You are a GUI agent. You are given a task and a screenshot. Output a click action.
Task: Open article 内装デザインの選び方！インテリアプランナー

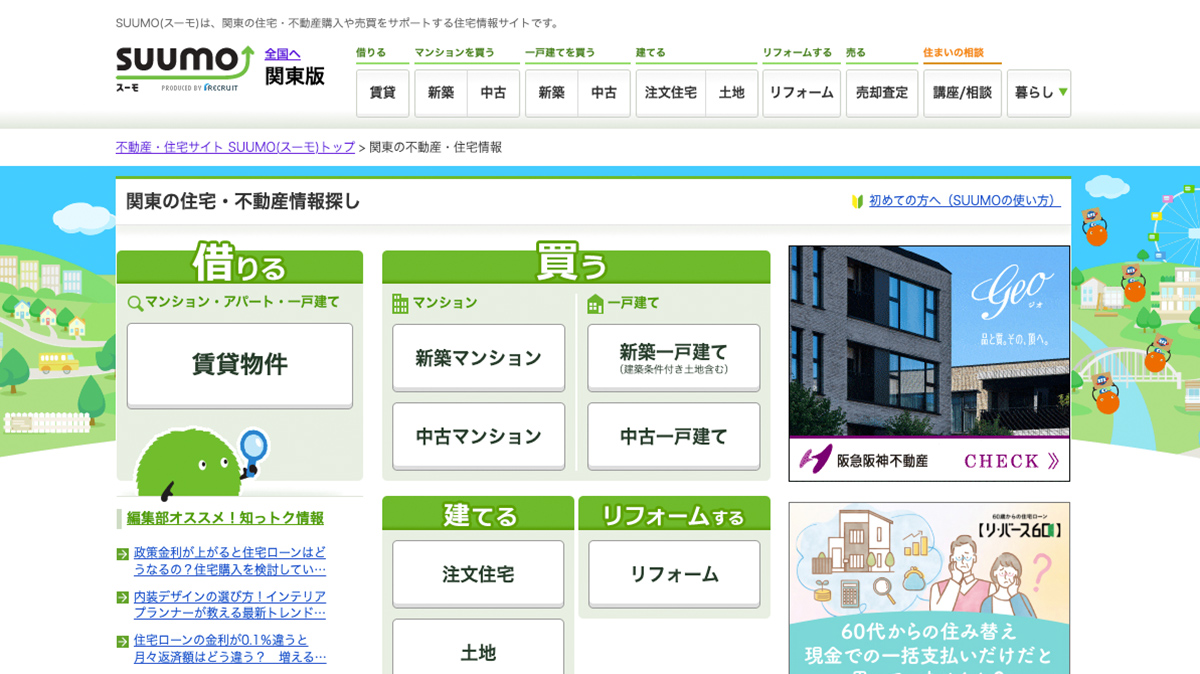[230, 605]
